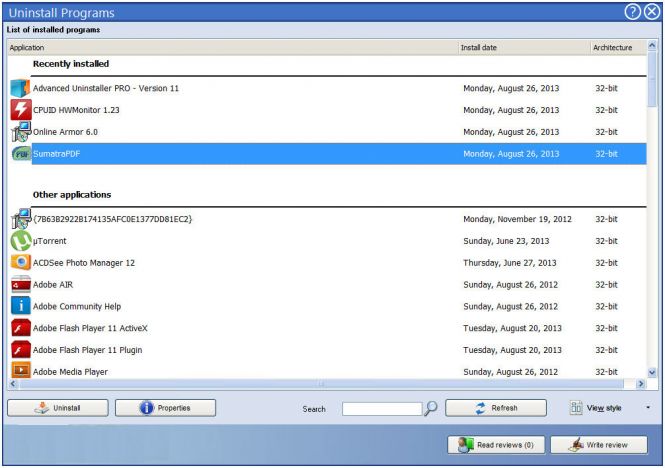Click the vertical scrollbar thumb
The height and width of the screenshot is (468, 665).
coord(652,79)
